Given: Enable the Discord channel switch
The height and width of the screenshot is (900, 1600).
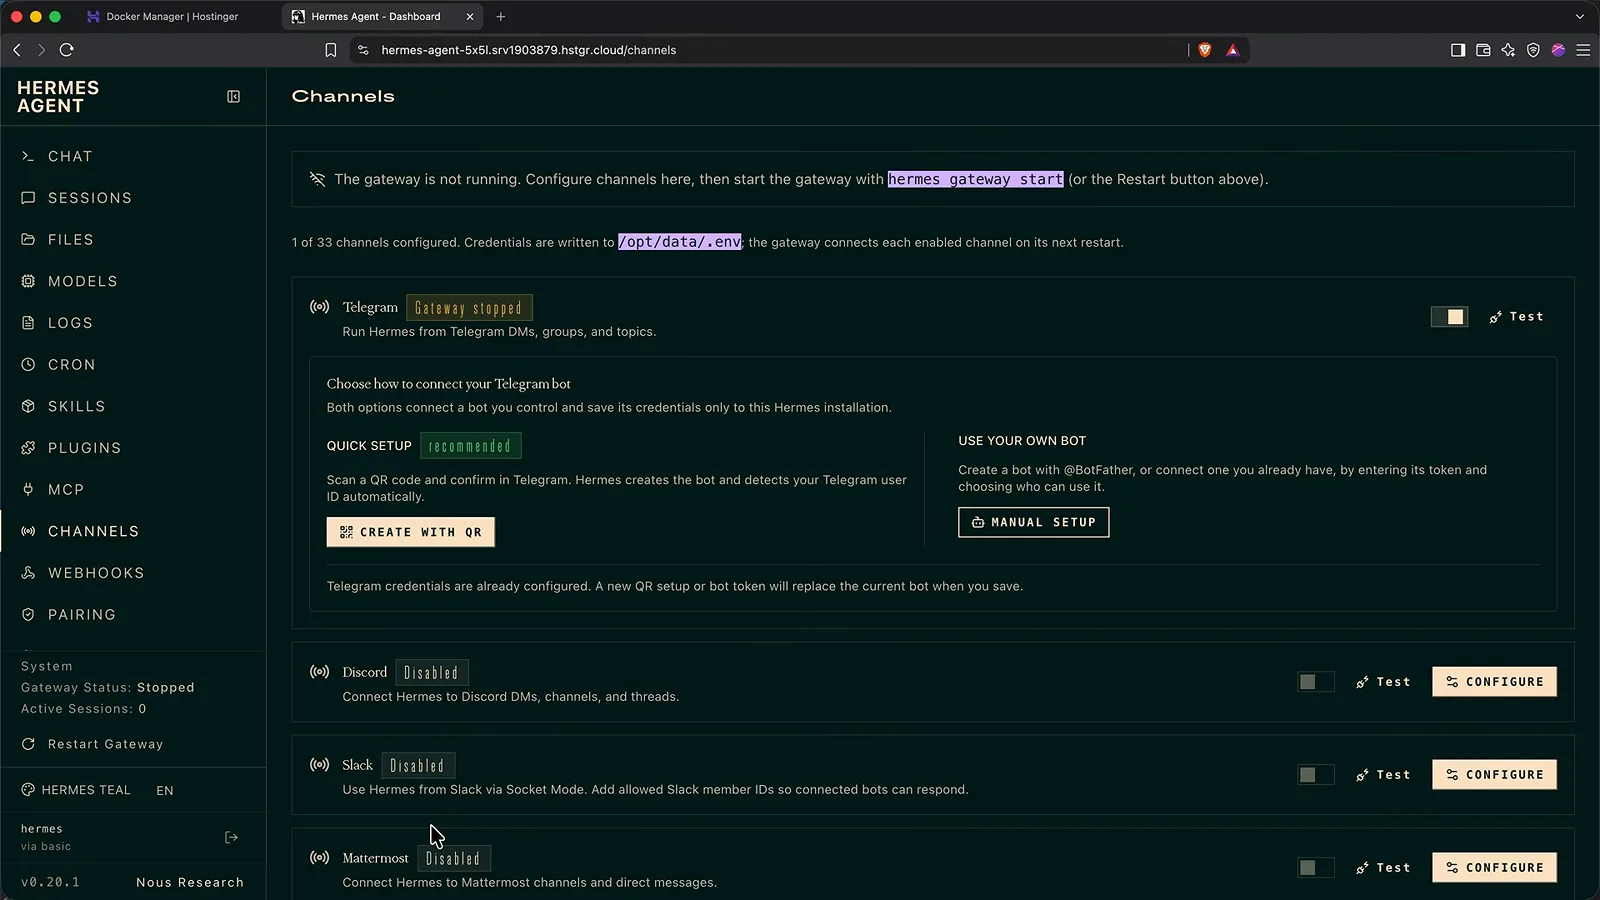Looking at the screenshot, I should pyautogui.click(x=1316, y=682).
